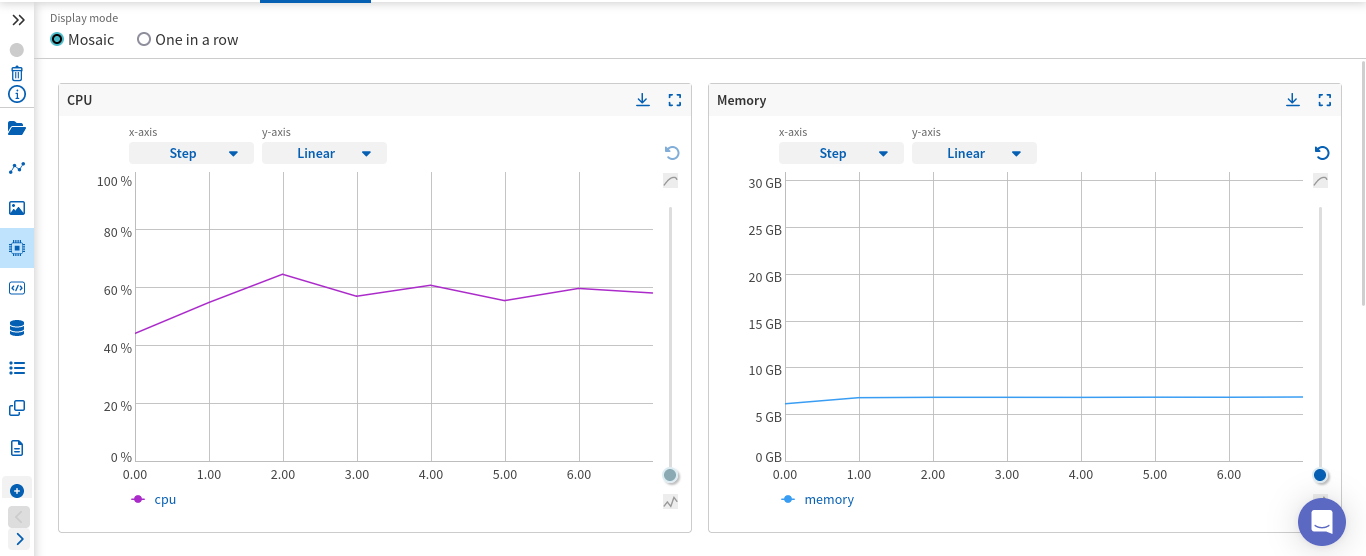Open the images icon section
This screenshot has width=1366, height=556.
pos(17,208)
